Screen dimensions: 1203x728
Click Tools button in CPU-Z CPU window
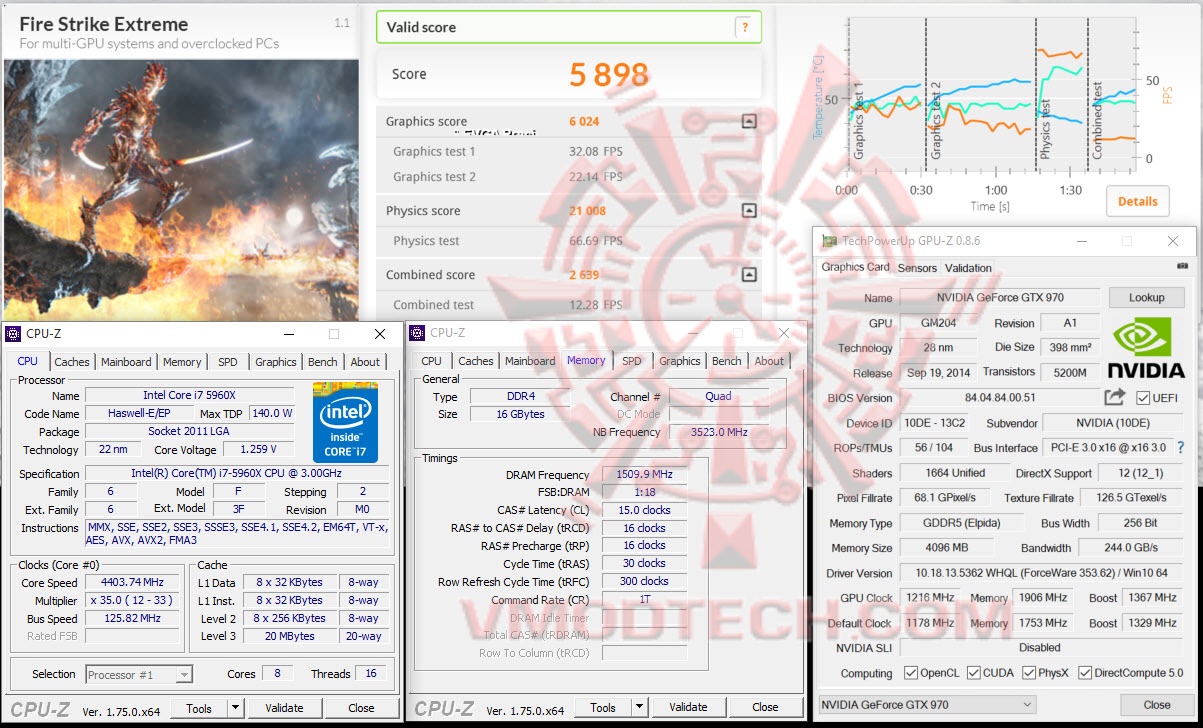[199, 708]
